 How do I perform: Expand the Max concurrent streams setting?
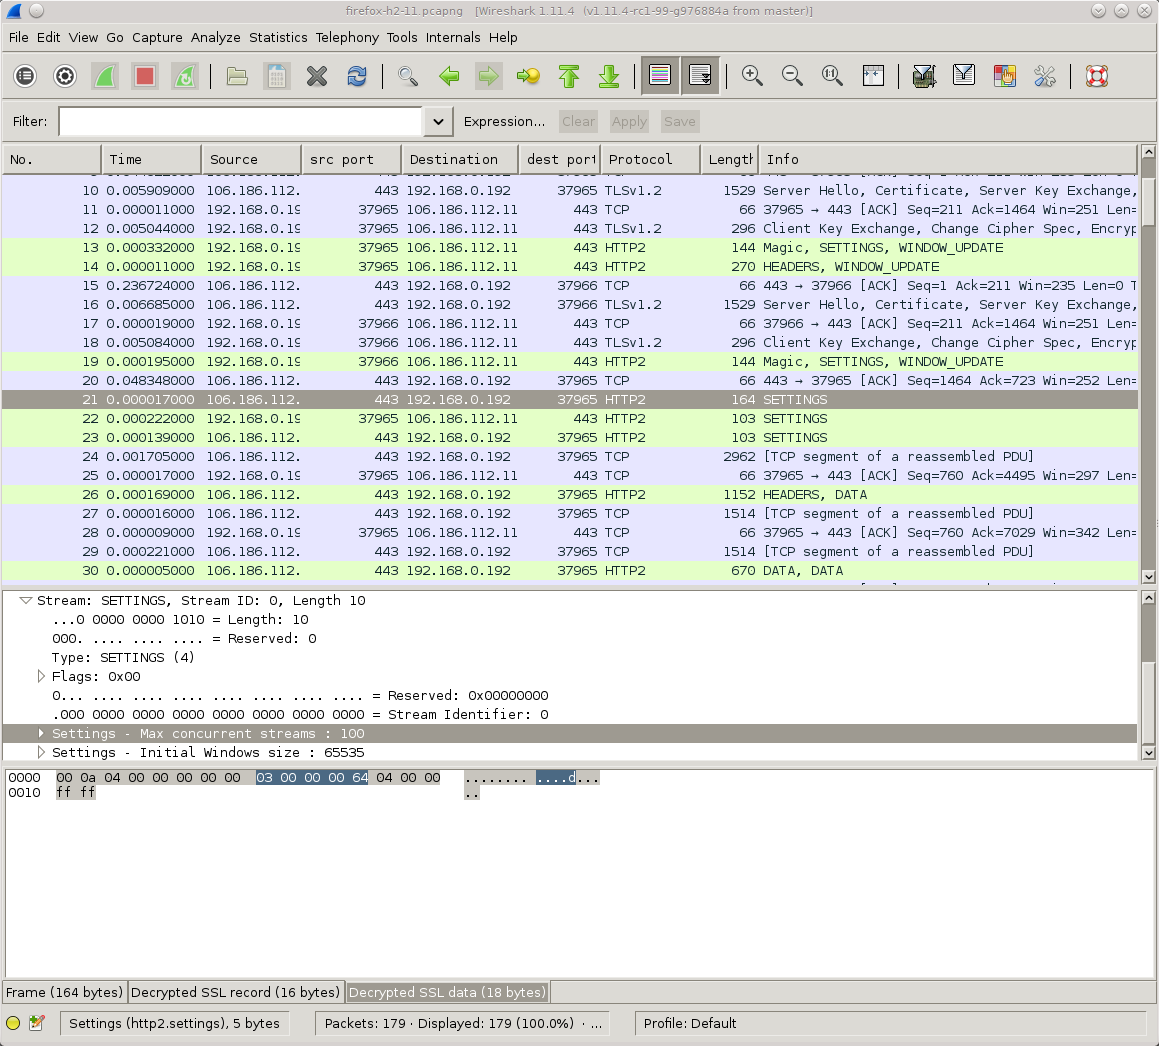pyautogui.click(x=41, y=733)
